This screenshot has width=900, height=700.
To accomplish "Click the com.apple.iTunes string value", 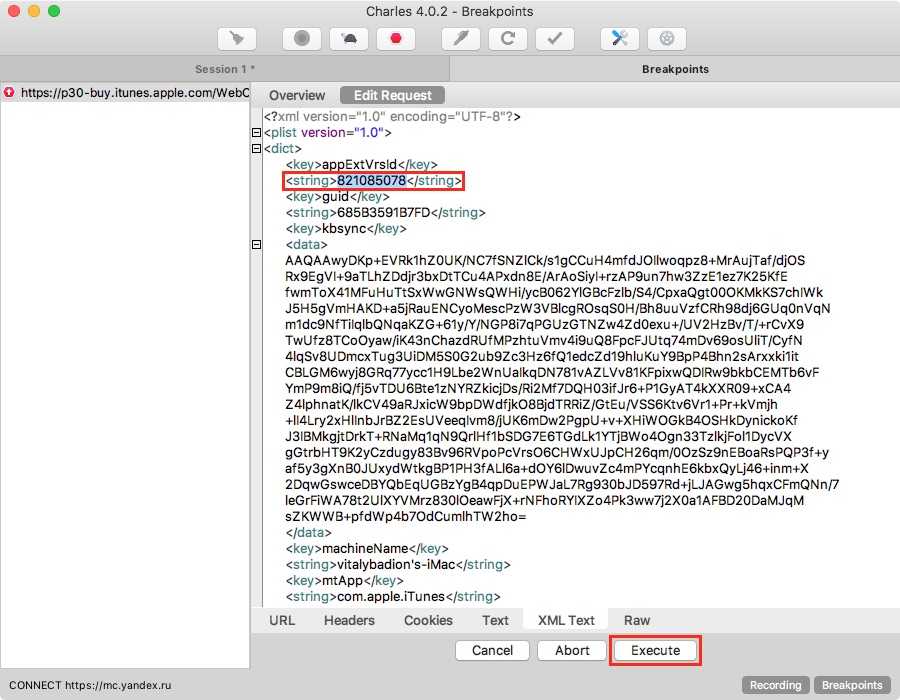I will tap(391, 597).
